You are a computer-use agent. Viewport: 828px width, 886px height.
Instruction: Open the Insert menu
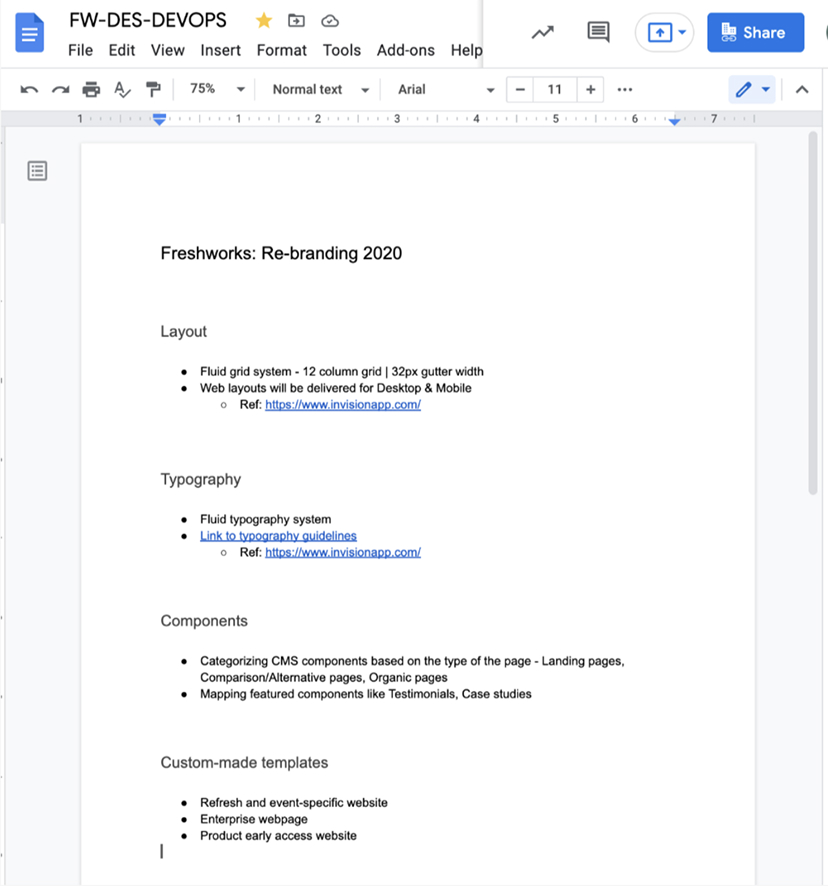tap(220, 50)
